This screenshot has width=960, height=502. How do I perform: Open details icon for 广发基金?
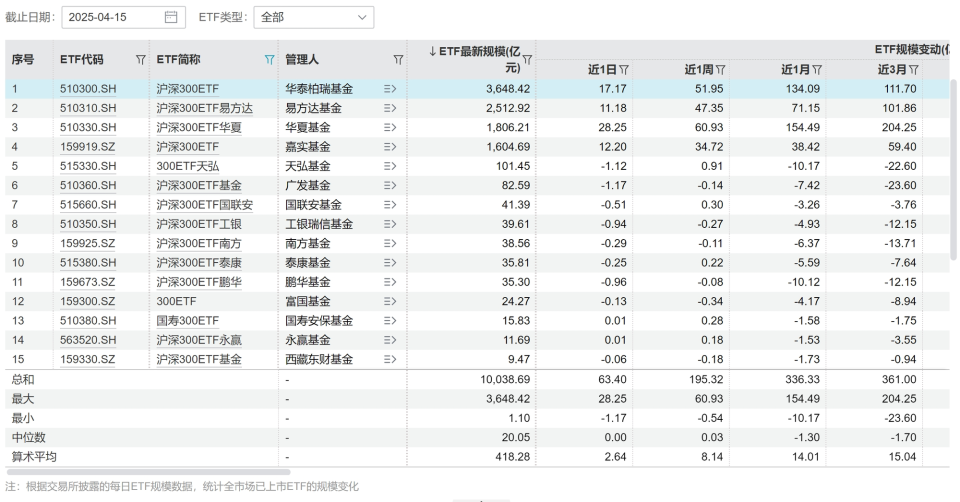[x=390, y=185]
